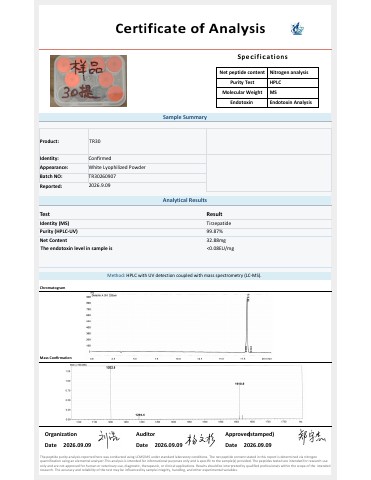Click the net content value '32.88mg'
The width and height of the screenshot is (371, 480).
click(x=216, y=240)
